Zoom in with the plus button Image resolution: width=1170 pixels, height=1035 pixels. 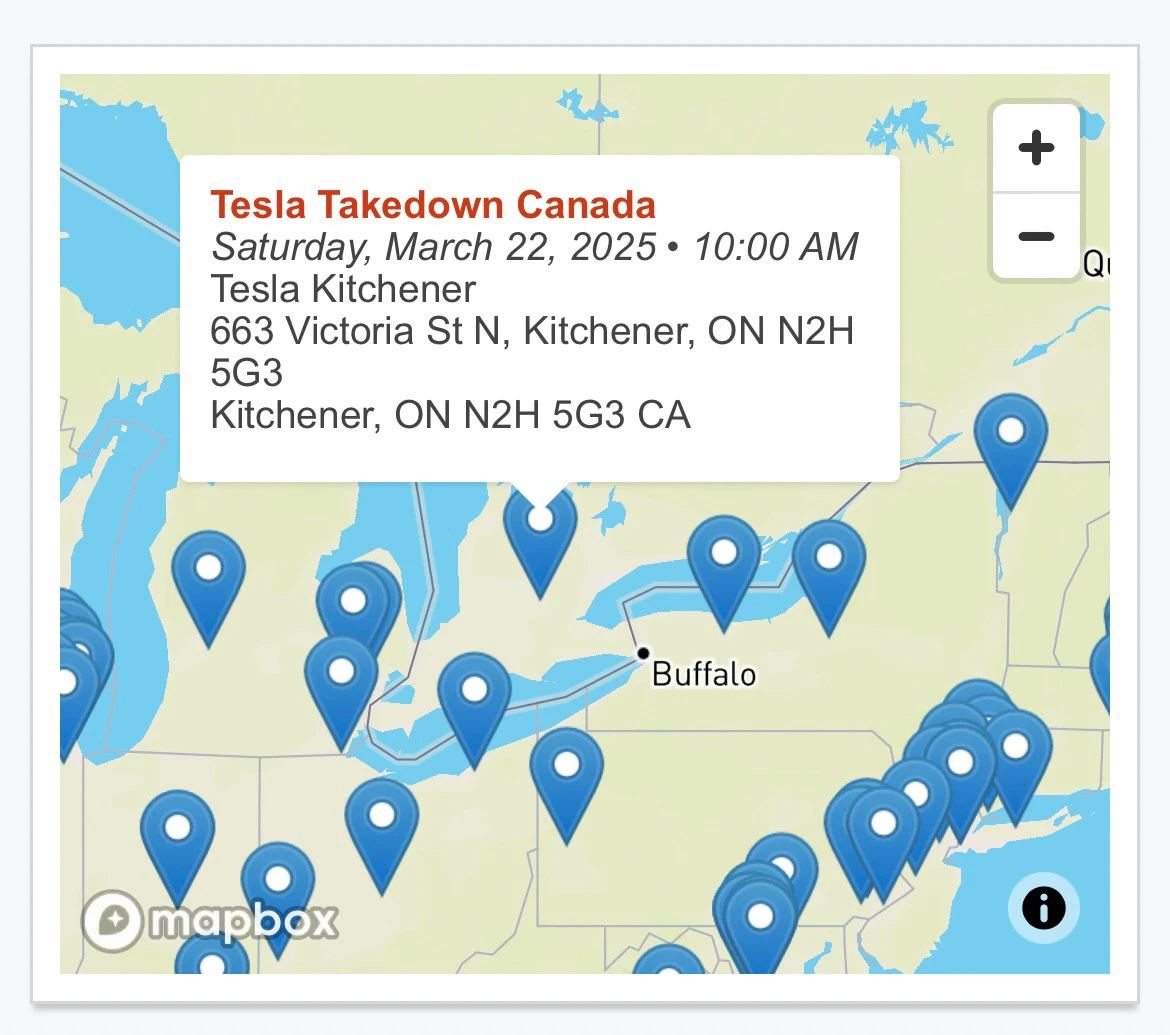1036,148
